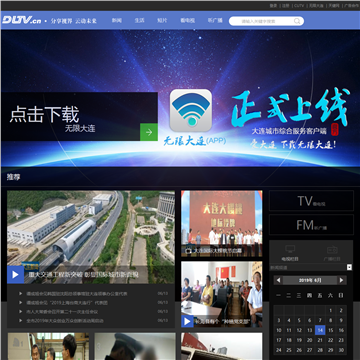Select date 15 in calendar
This screenshot has width=360, height=360.
point(330,330)
